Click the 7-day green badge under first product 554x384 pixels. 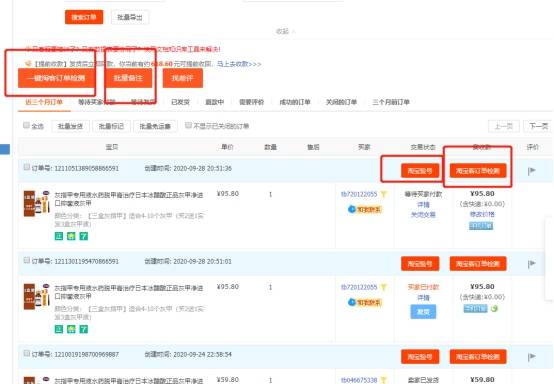[83, 236]
